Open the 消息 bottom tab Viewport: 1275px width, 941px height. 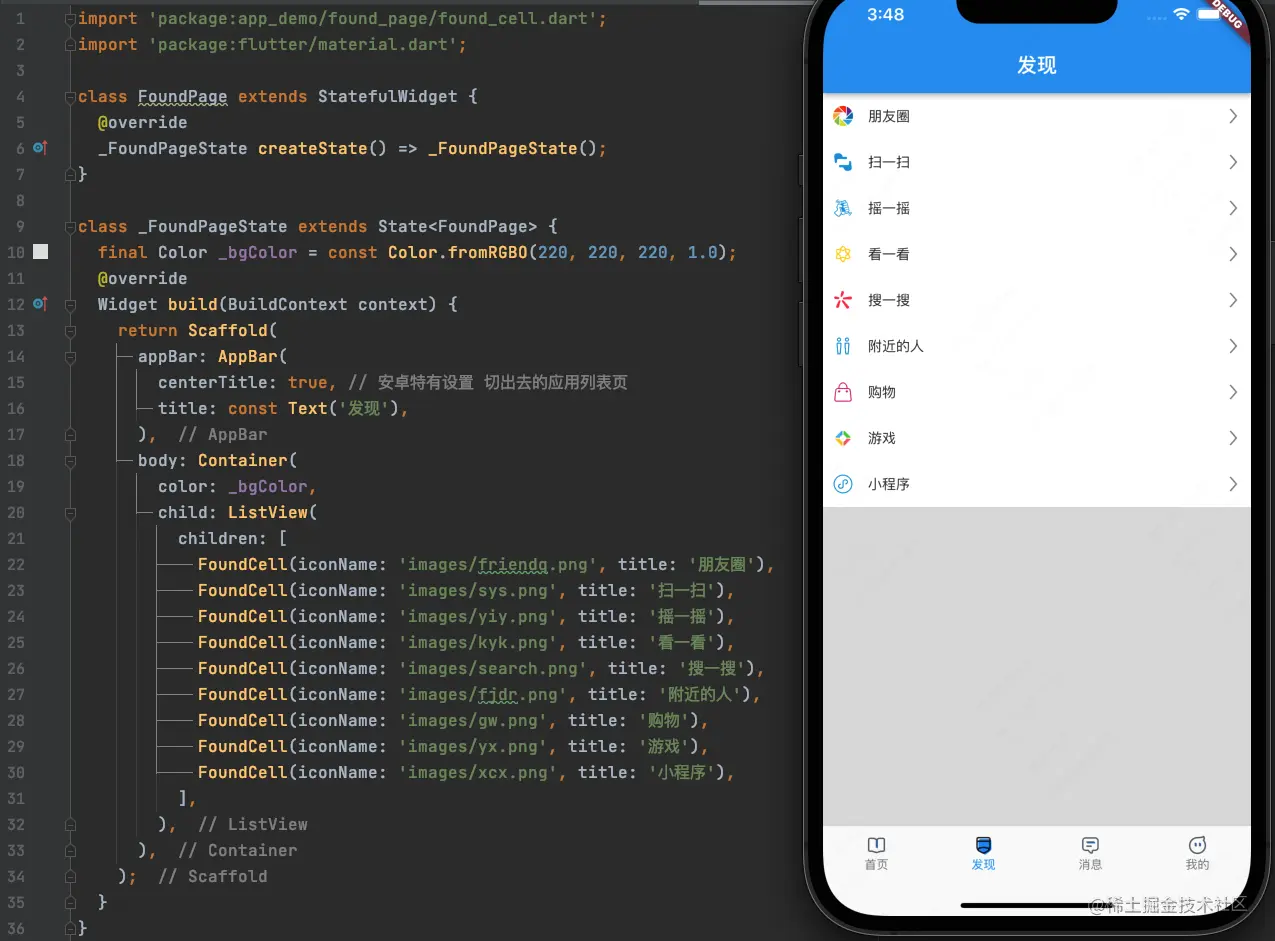click(1090, 854)
